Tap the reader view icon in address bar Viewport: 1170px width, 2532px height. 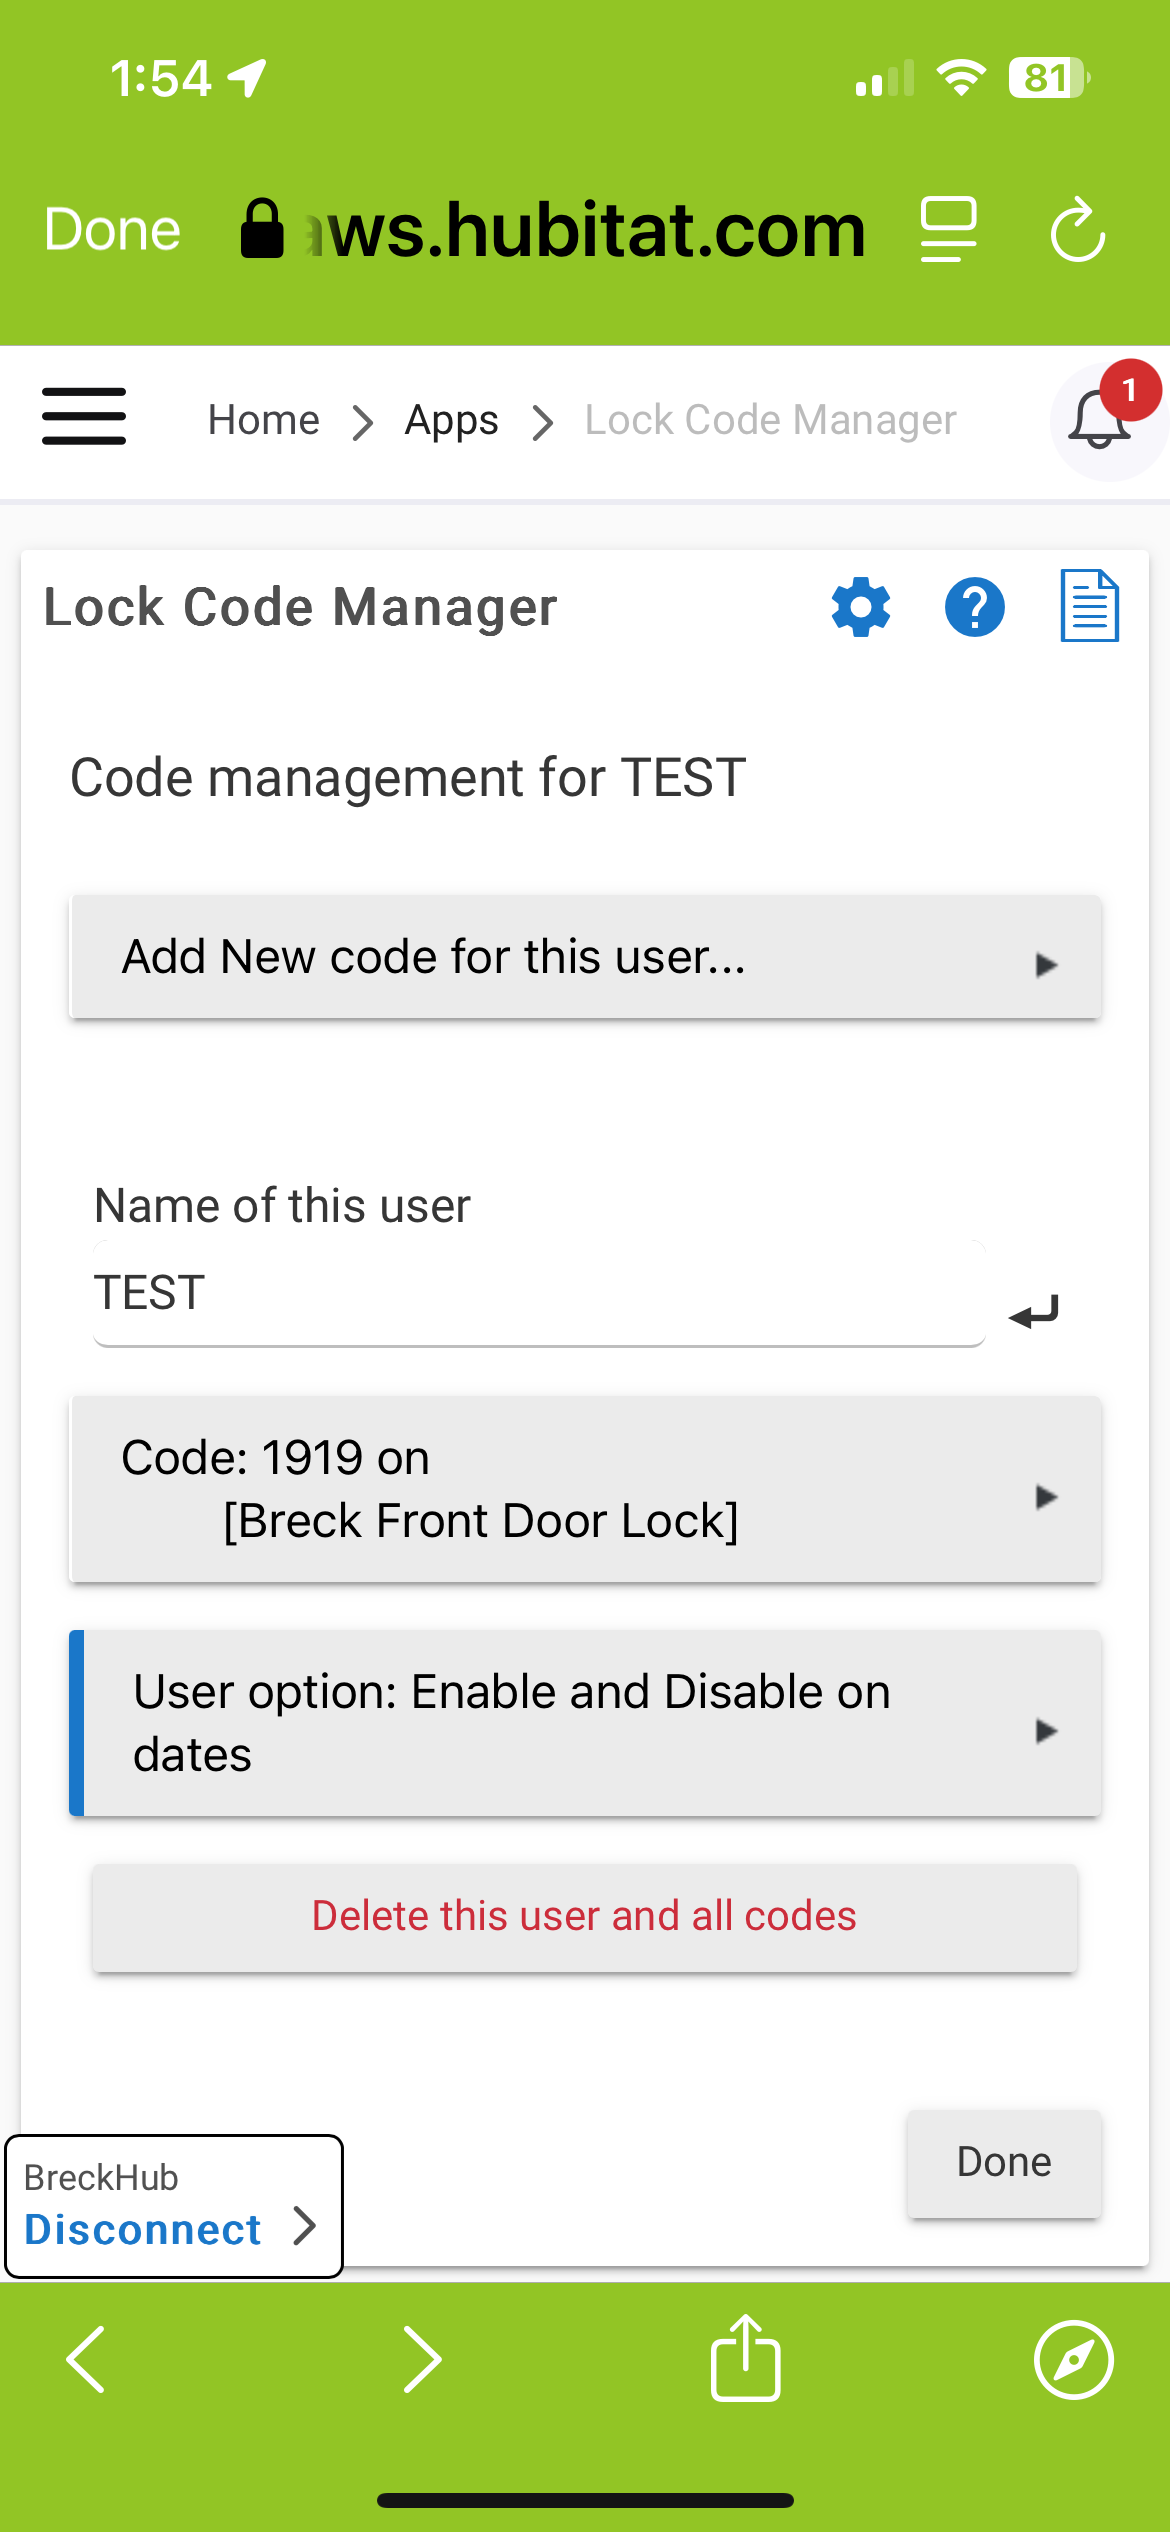coord(948,230)
